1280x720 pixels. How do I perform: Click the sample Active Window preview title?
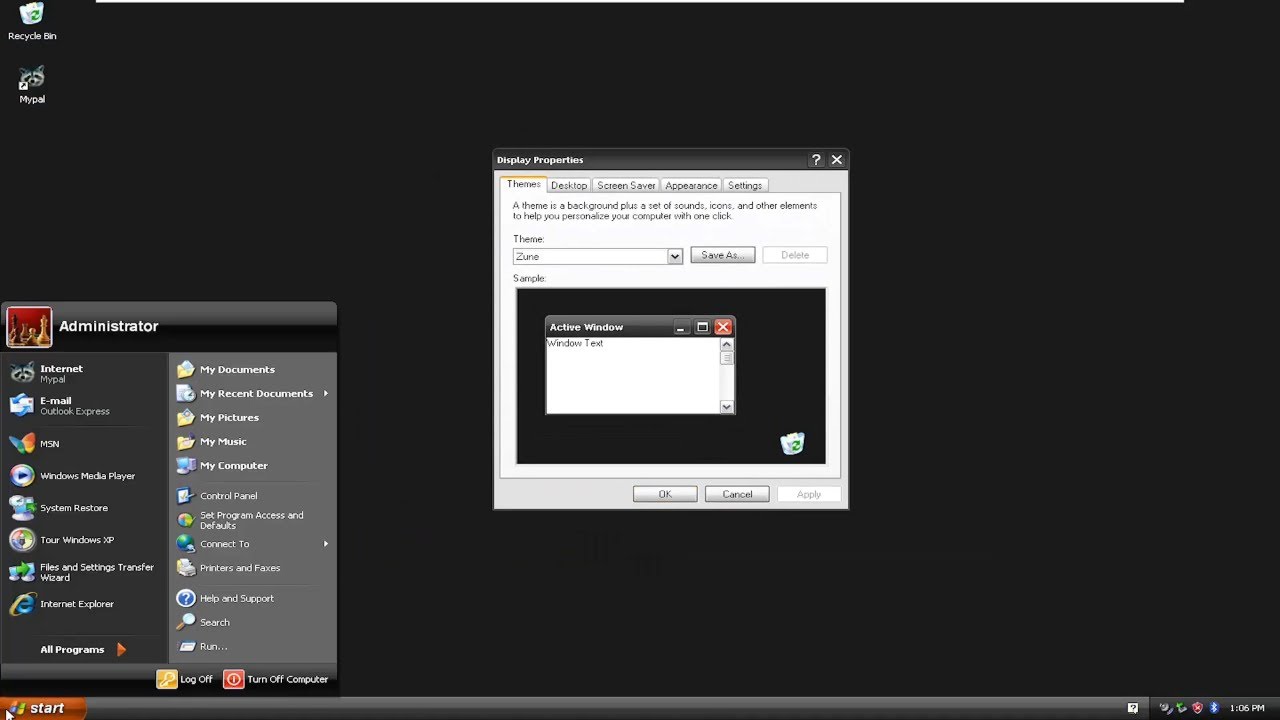point(586,327)
